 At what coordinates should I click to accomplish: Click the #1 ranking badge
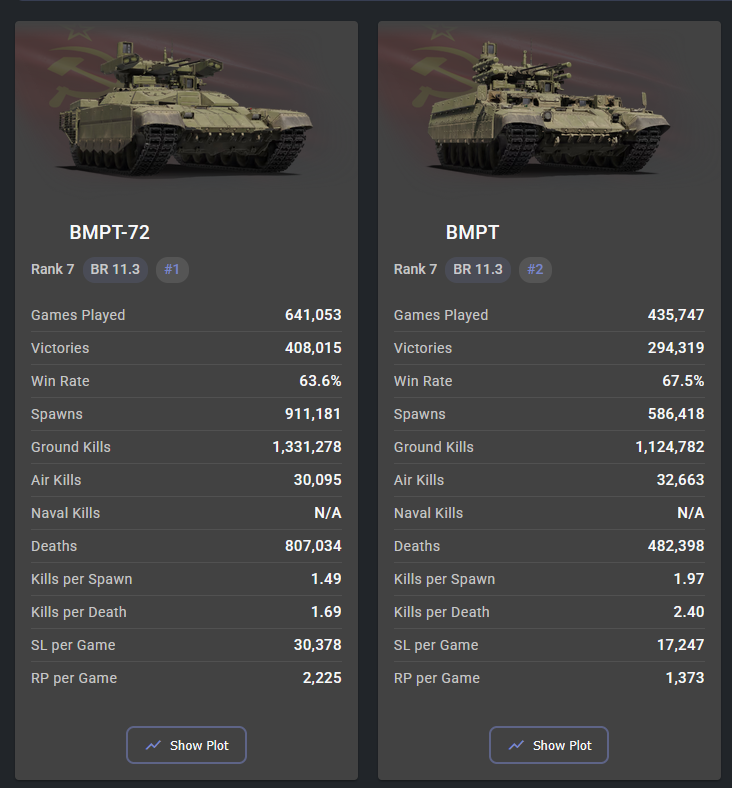(x=172, y=269)
